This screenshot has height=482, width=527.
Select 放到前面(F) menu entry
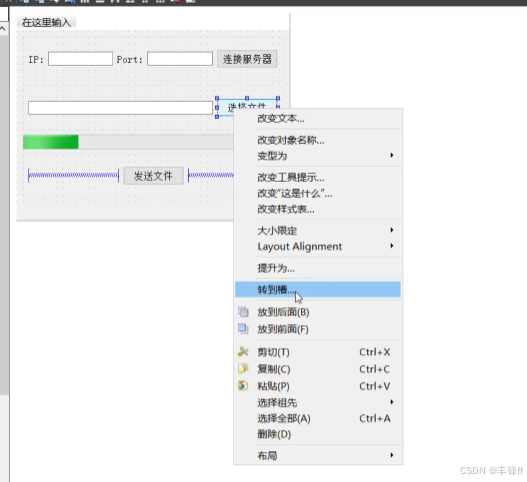318,329
